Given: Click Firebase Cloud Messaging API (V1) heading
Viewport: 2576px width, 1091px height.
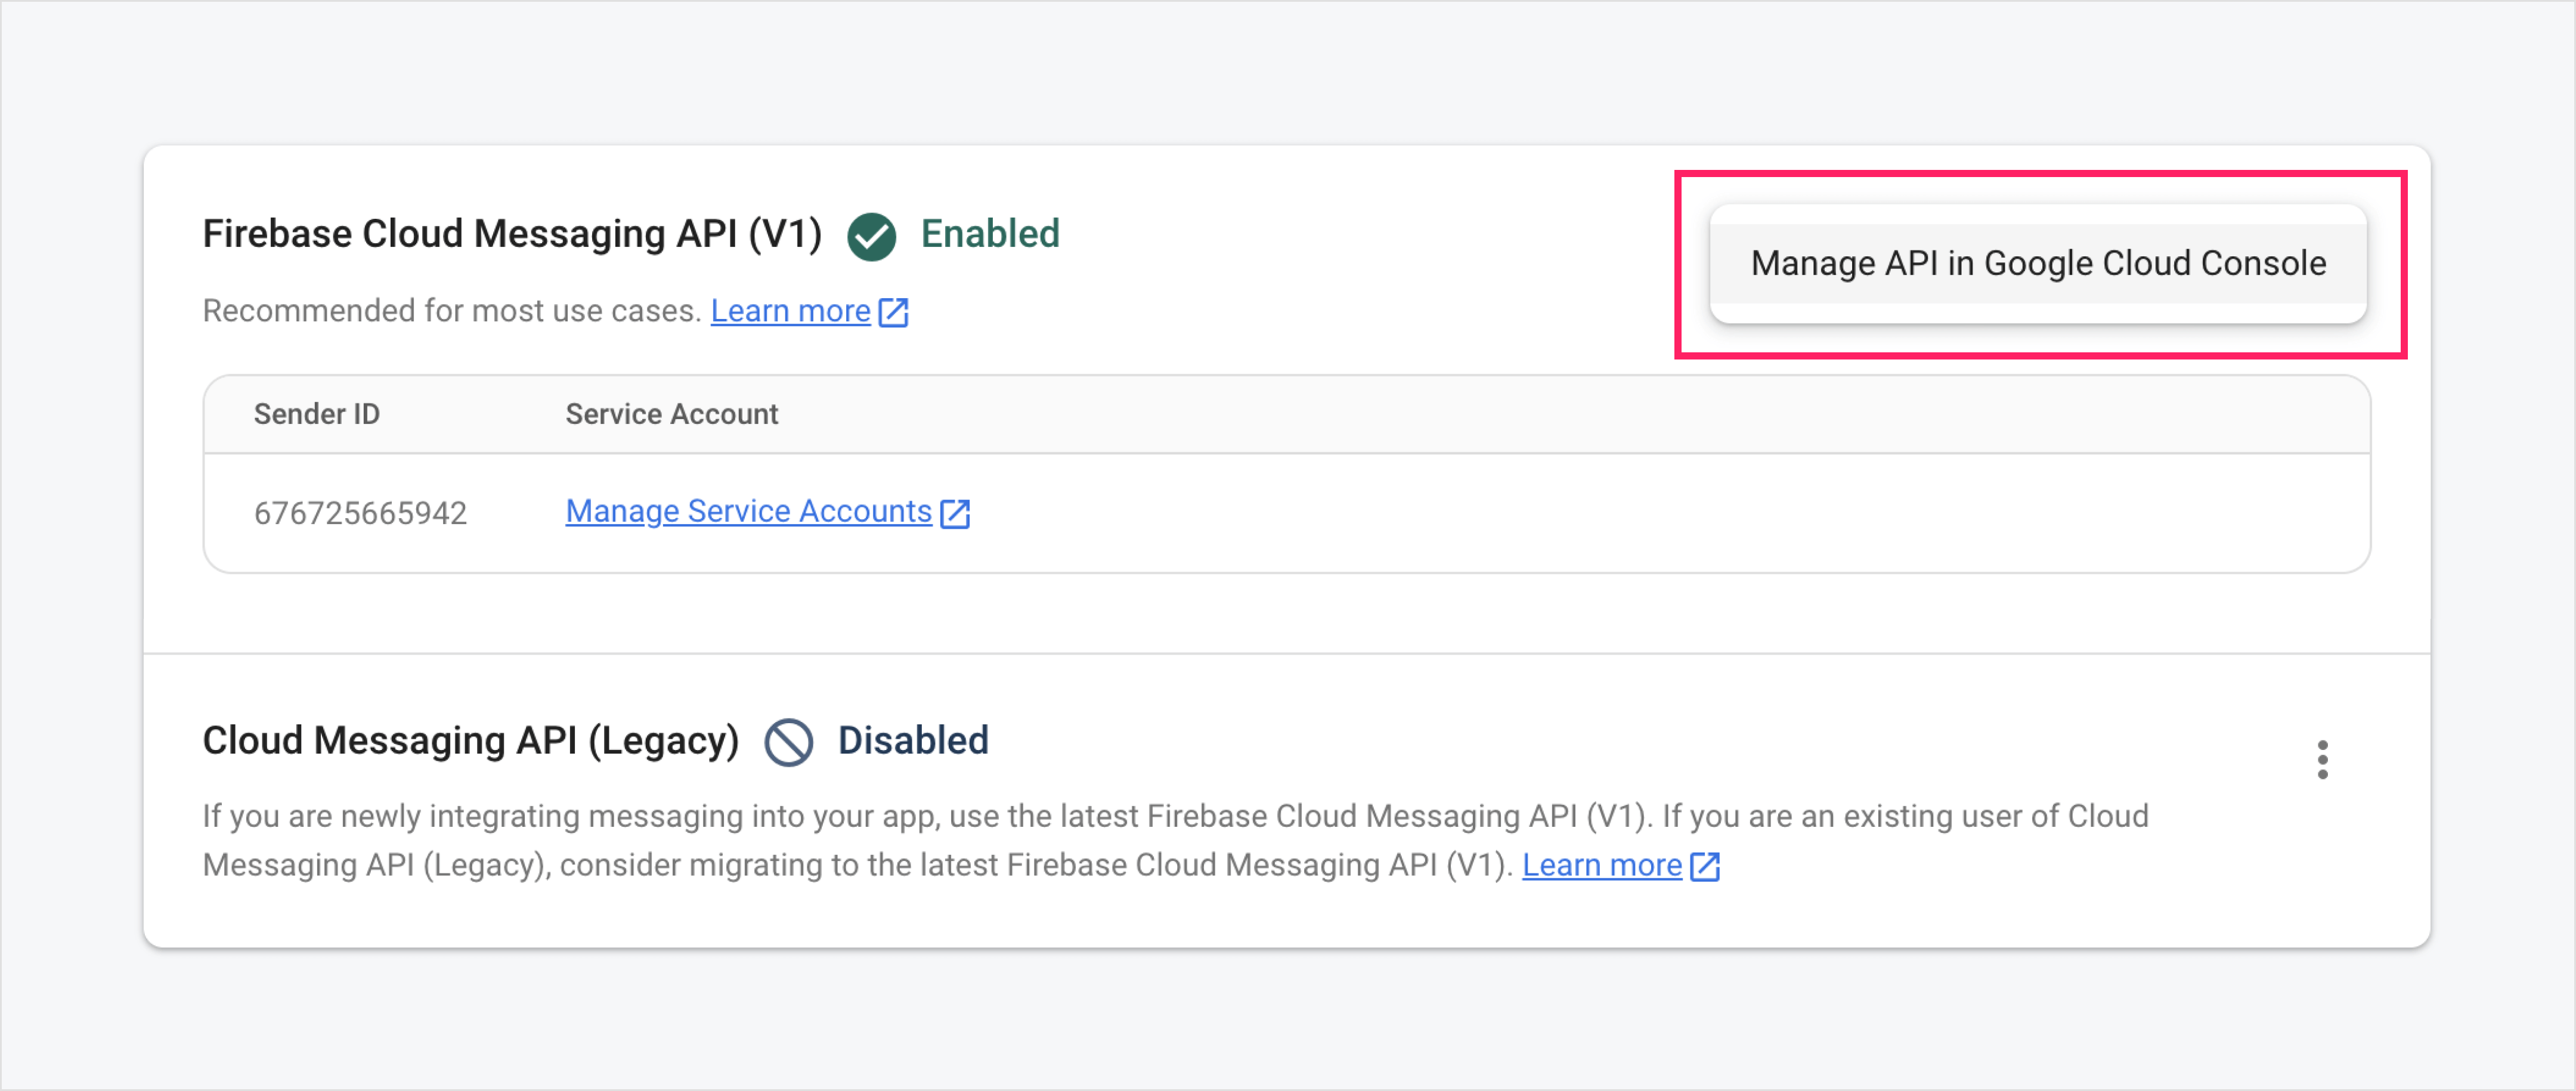Looking at the screenshot, I should pos(512,234).
